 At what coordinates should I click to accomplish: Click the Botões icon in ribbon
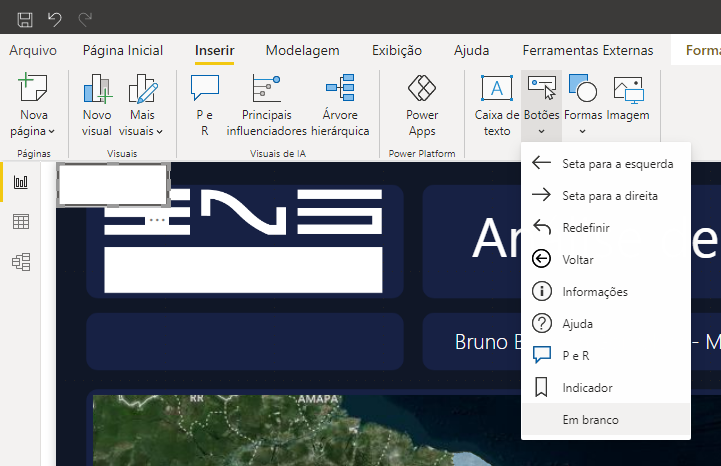click(x=542, y=88)
